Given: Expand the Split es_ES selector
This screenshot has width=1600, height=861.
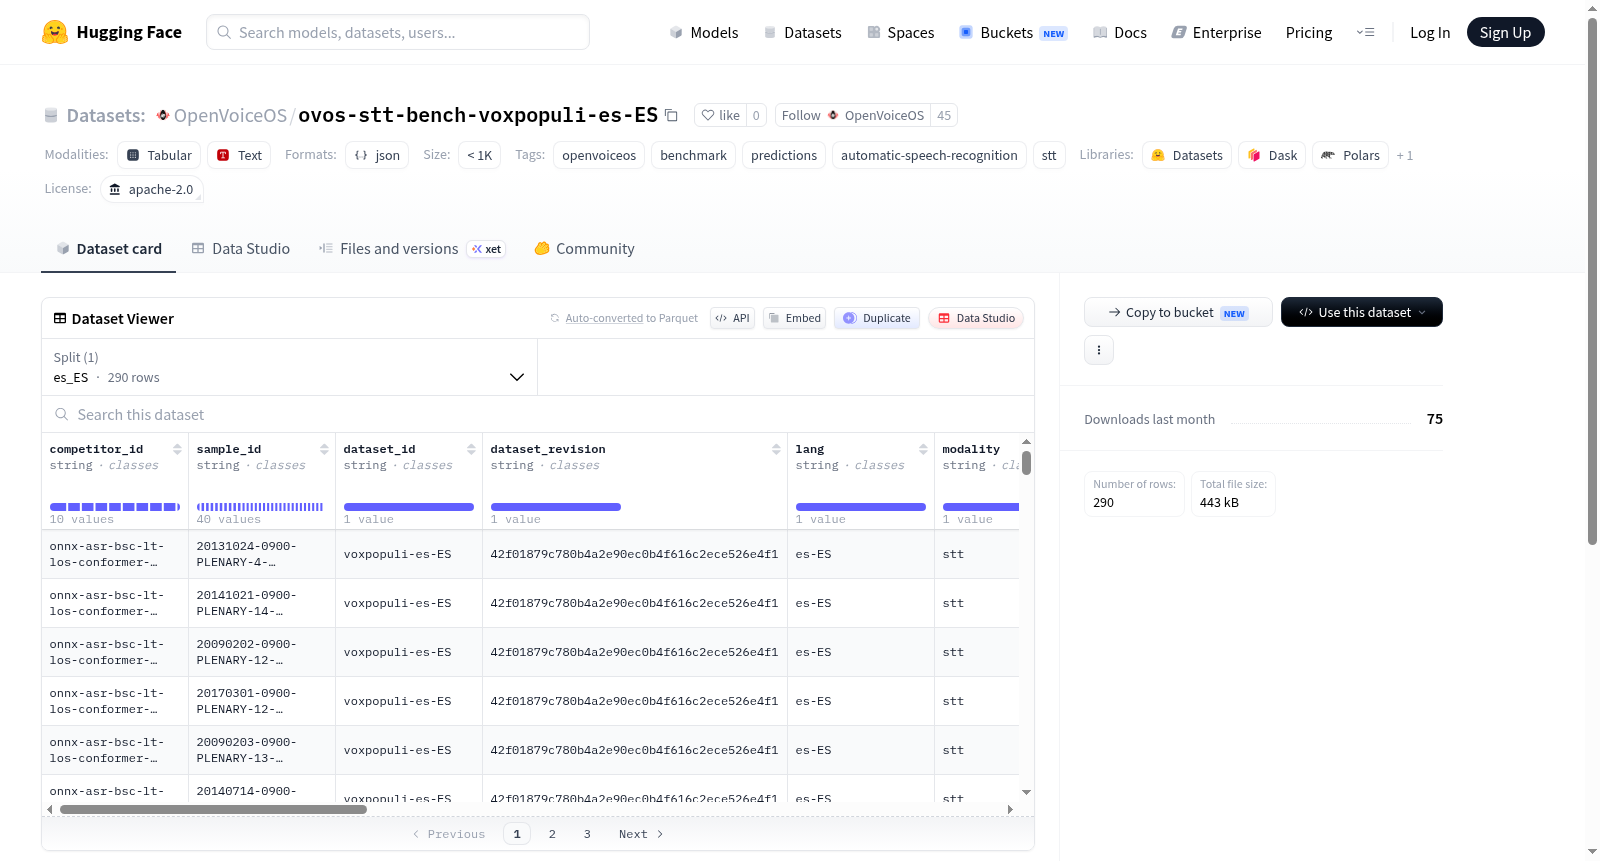Looking at the screenshot, I should click(289, 367).
